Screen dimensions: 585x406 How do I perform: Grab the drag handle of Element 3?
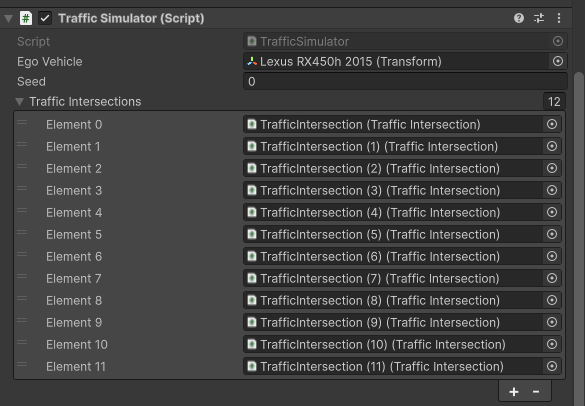[x=22, y=188]
